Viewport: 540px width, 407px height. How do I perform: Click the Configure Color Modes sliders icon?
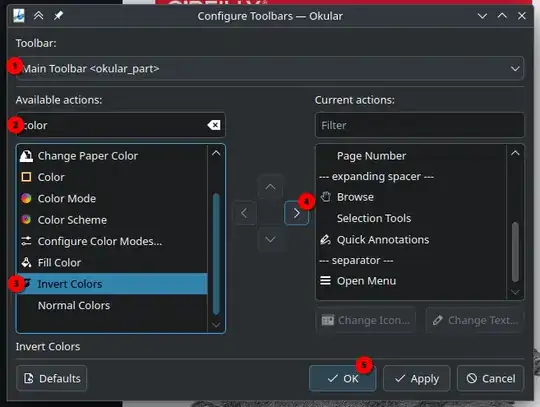pos(26,241)
